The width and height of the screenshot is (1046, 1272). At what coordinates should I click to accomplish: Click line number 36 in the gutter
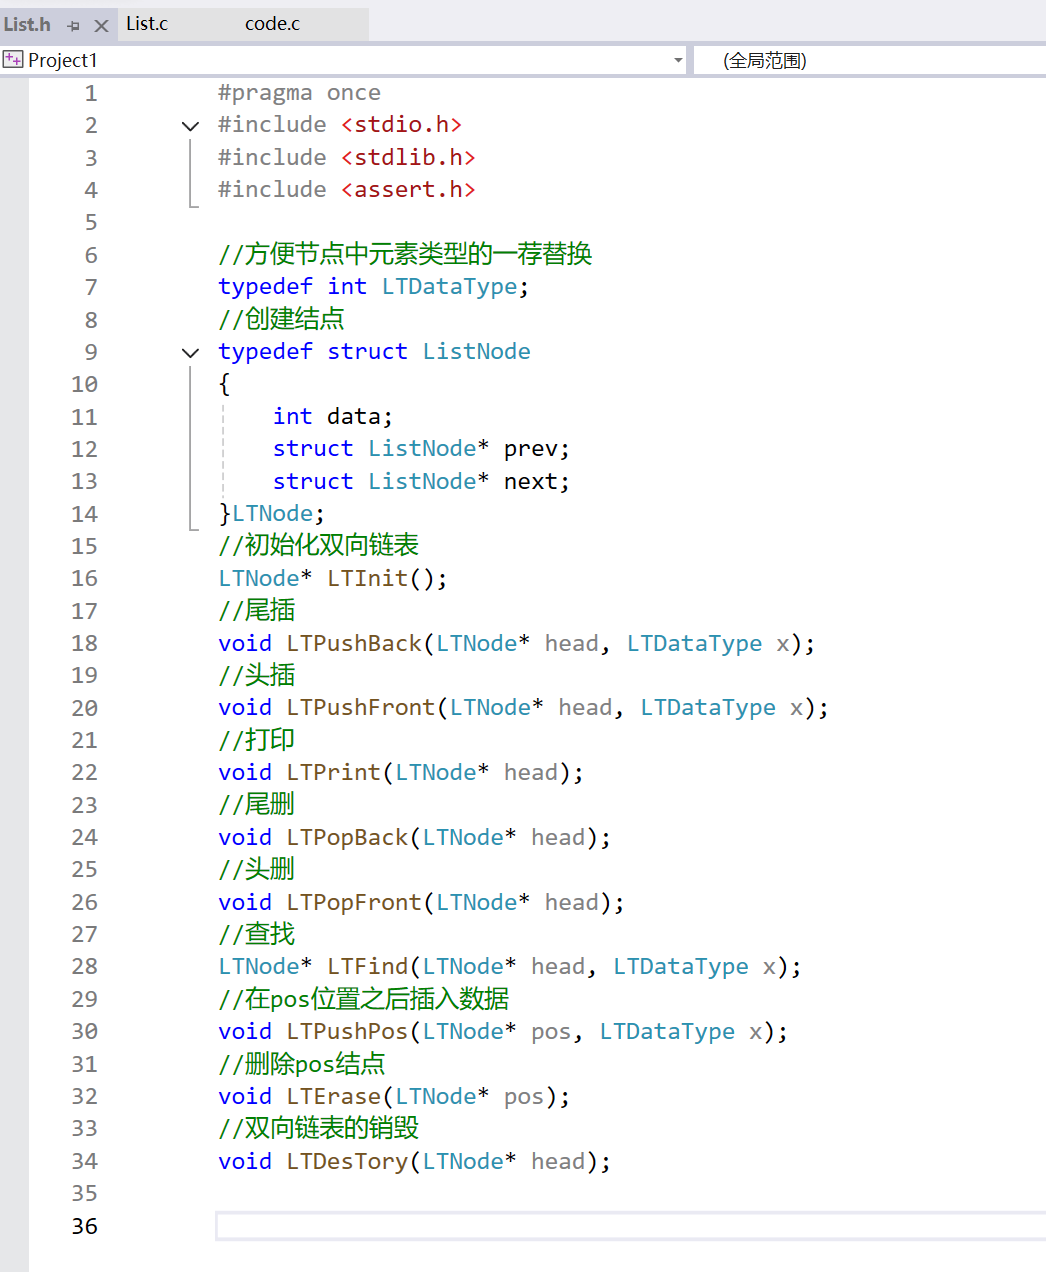coord(85,1226)
